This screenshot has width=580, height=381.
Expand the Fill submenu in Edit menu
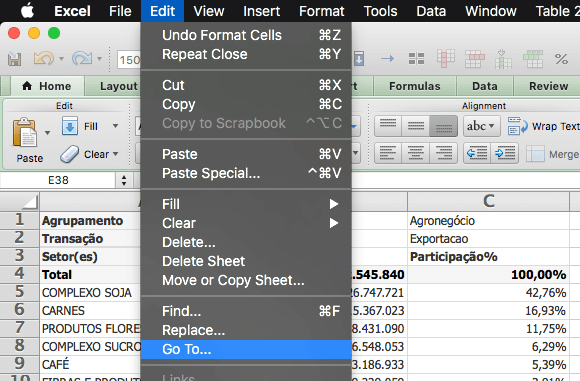coord(246,204)
